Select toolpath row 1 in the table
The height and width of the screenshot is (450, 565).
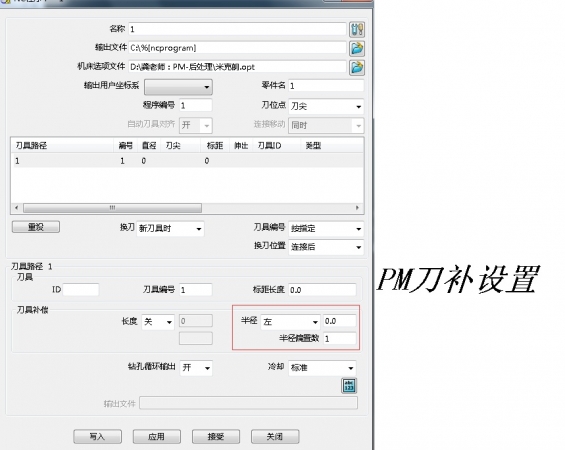187,161
